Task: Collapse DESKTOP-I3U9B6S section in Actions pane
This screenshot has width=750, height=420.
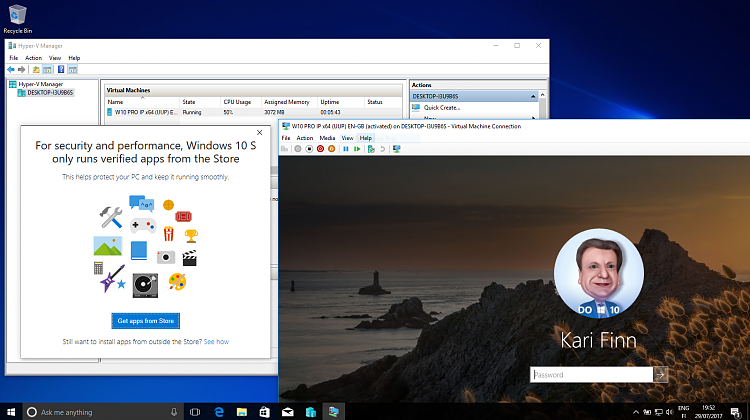Action: point(533,97)
